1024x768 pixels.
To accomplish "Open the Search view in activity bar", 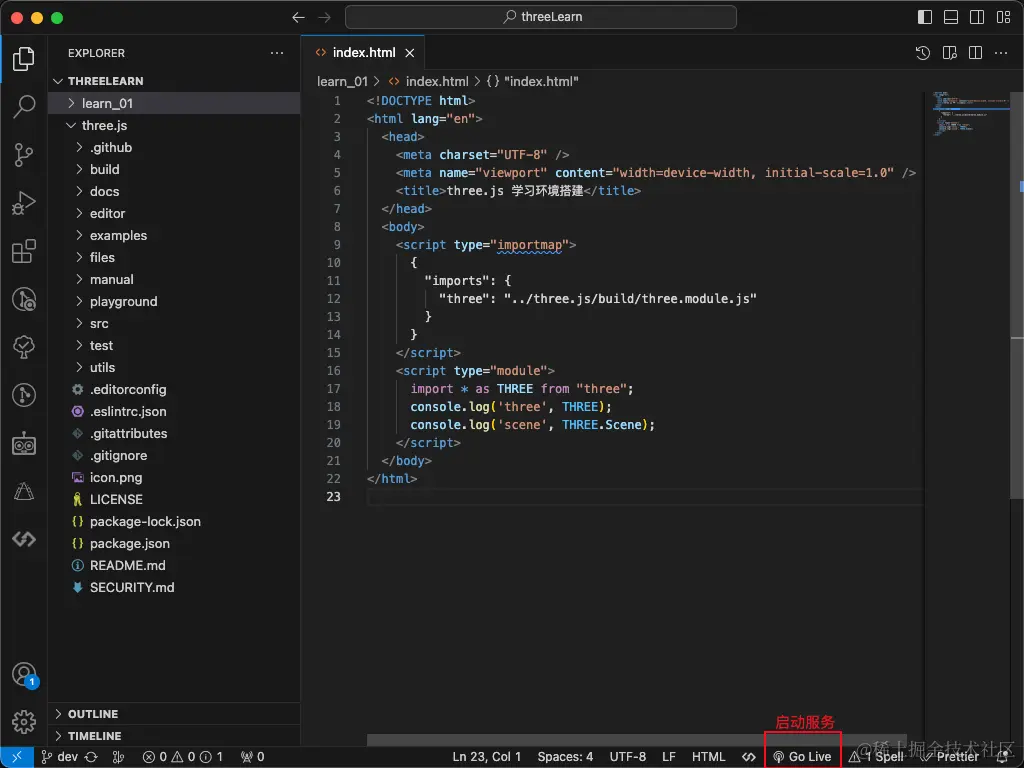I will [x=24, y=107].
